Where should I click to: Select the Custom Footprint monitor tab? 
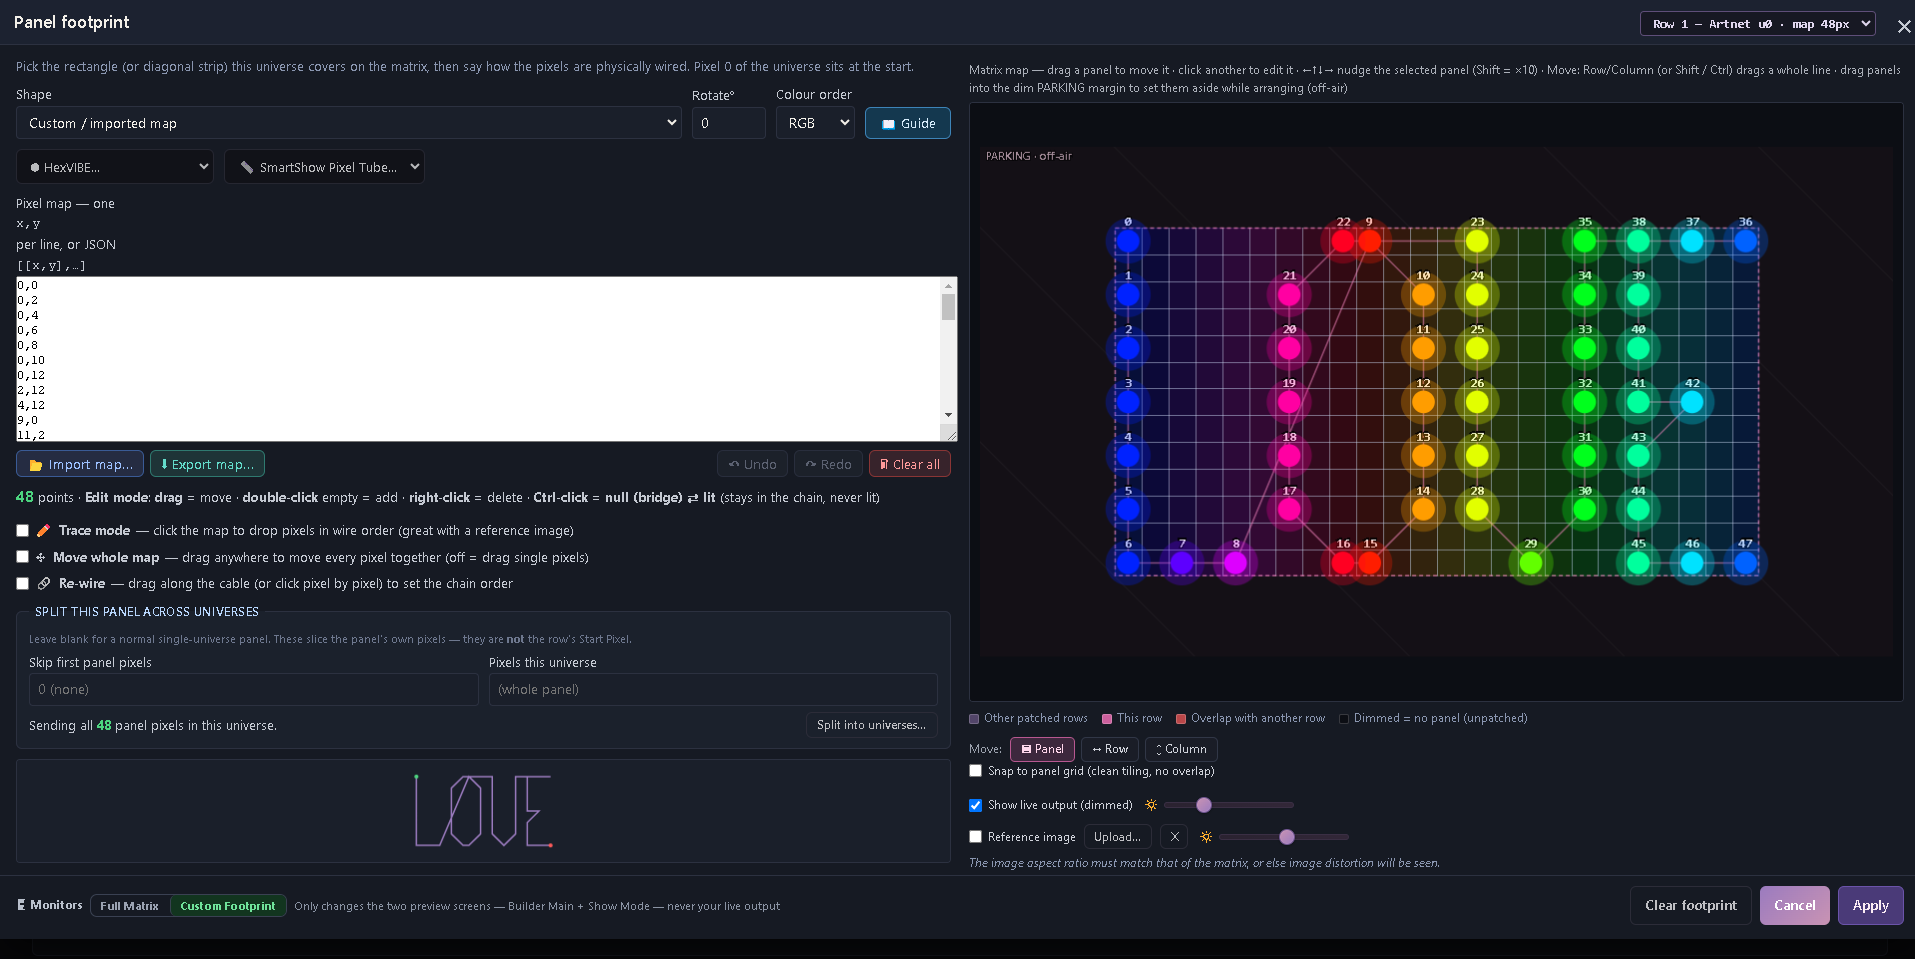(x=228, y=906)
